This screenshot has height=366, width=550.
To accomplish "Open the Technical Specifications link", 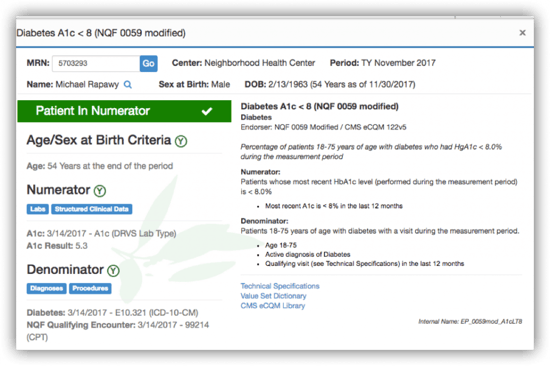I will pyautogui.click(x=280, y=286).
